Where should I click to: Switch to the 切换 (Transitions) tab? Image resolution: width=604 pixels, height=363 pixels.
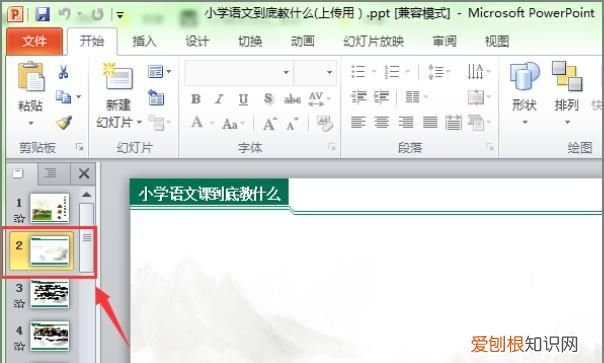[250, 41]
